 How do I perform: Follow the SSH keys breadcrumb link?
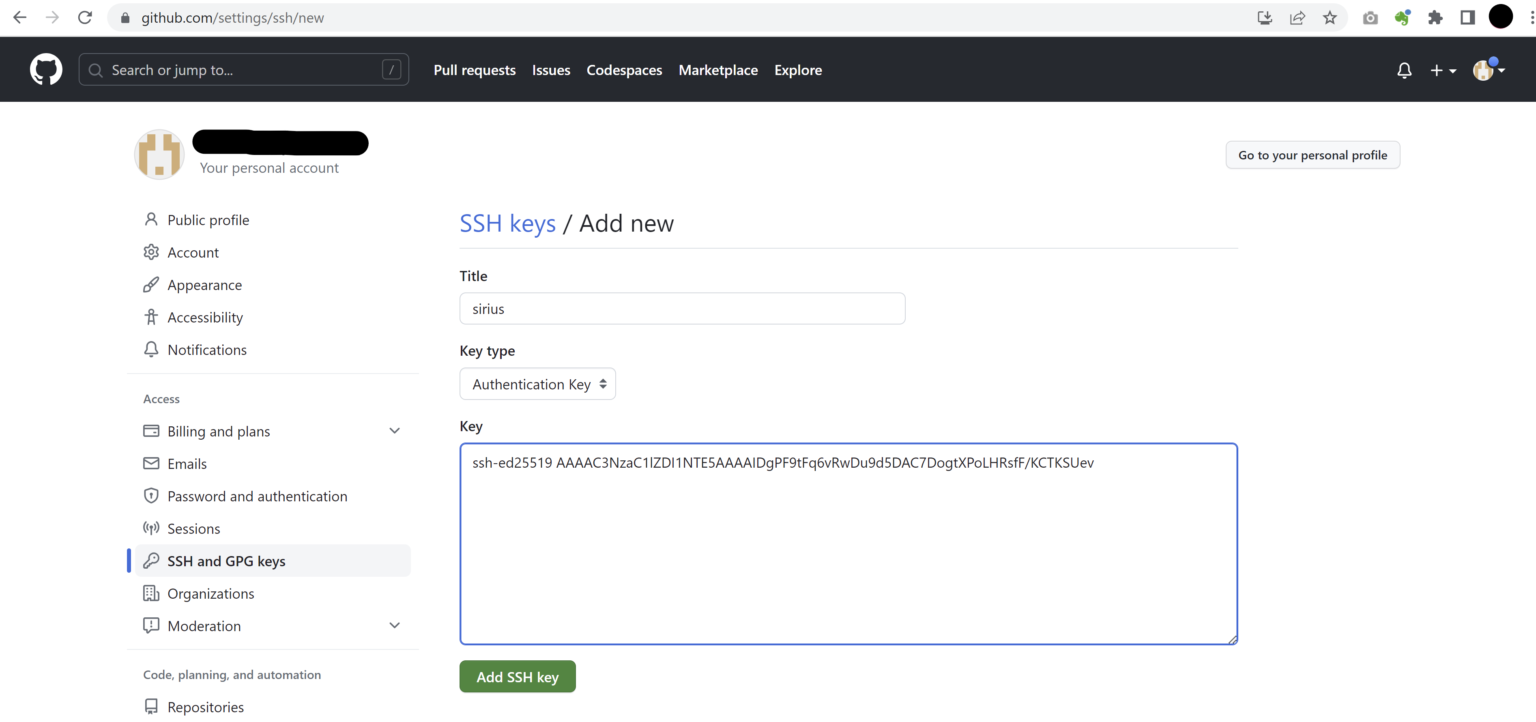click(507, 223)
